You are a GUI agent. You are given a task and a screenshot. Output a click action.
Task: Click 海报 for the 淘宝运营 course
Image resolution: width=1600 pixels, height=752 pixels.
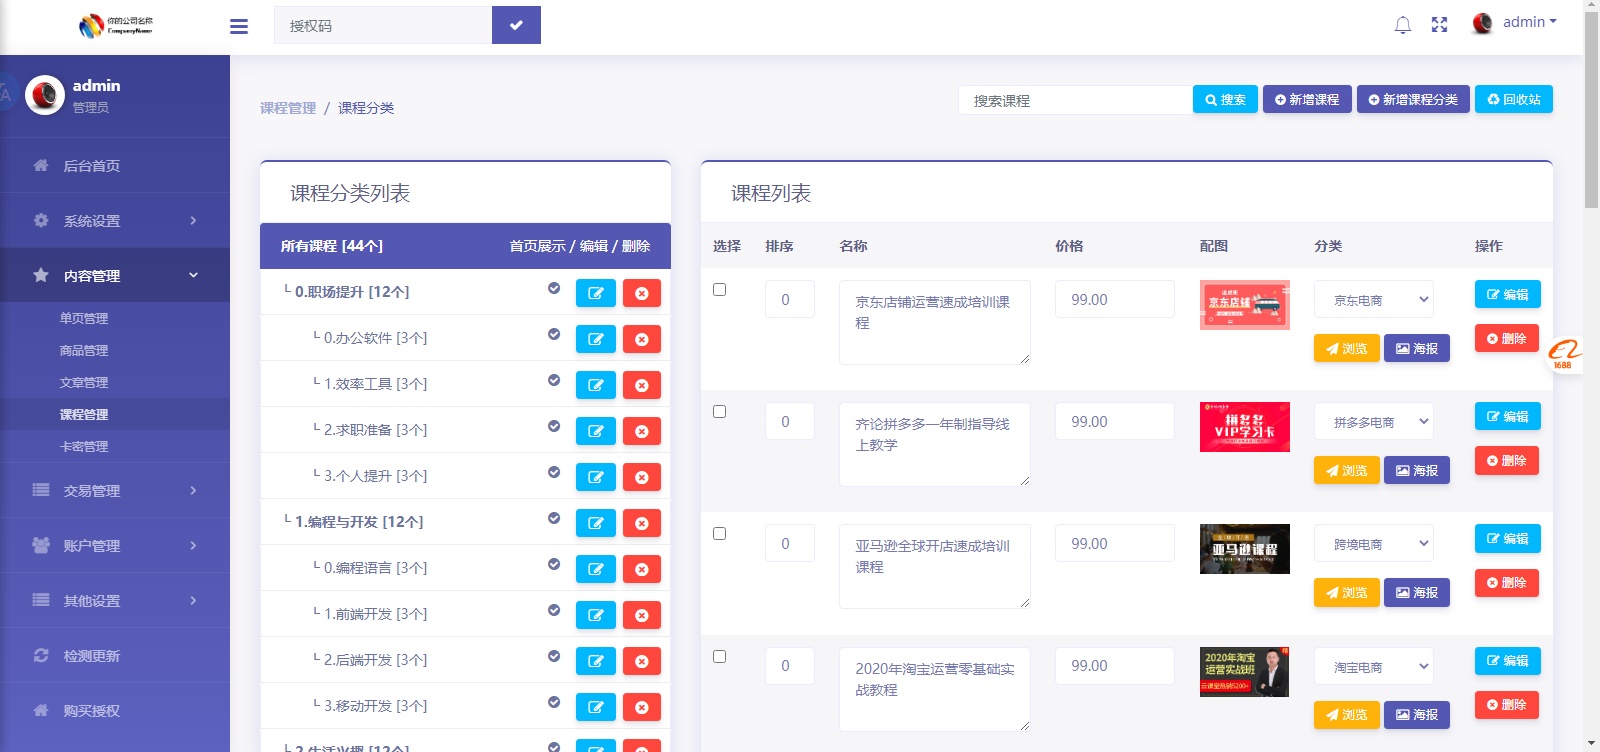pyautogui.click(x=1417, y=714)
